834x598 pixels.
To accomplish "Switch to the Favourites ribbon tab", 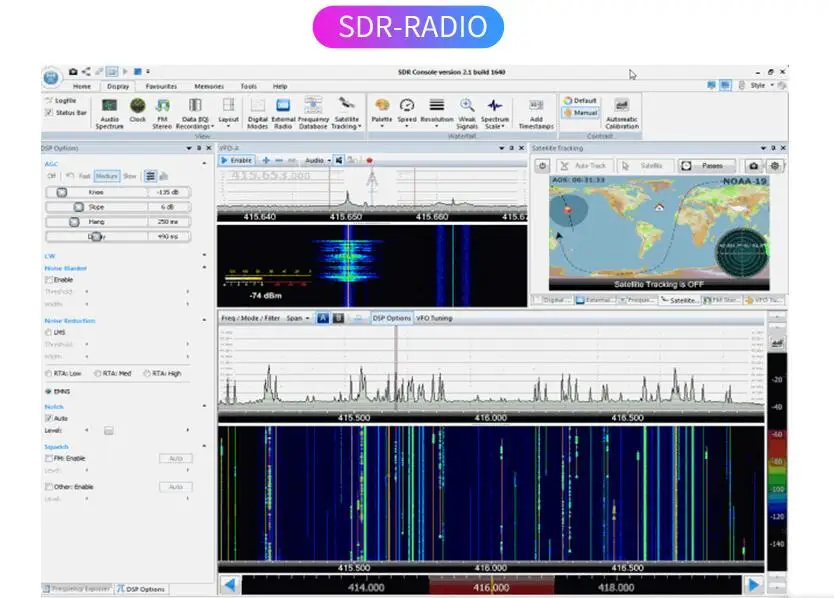I will click(161, 87).
